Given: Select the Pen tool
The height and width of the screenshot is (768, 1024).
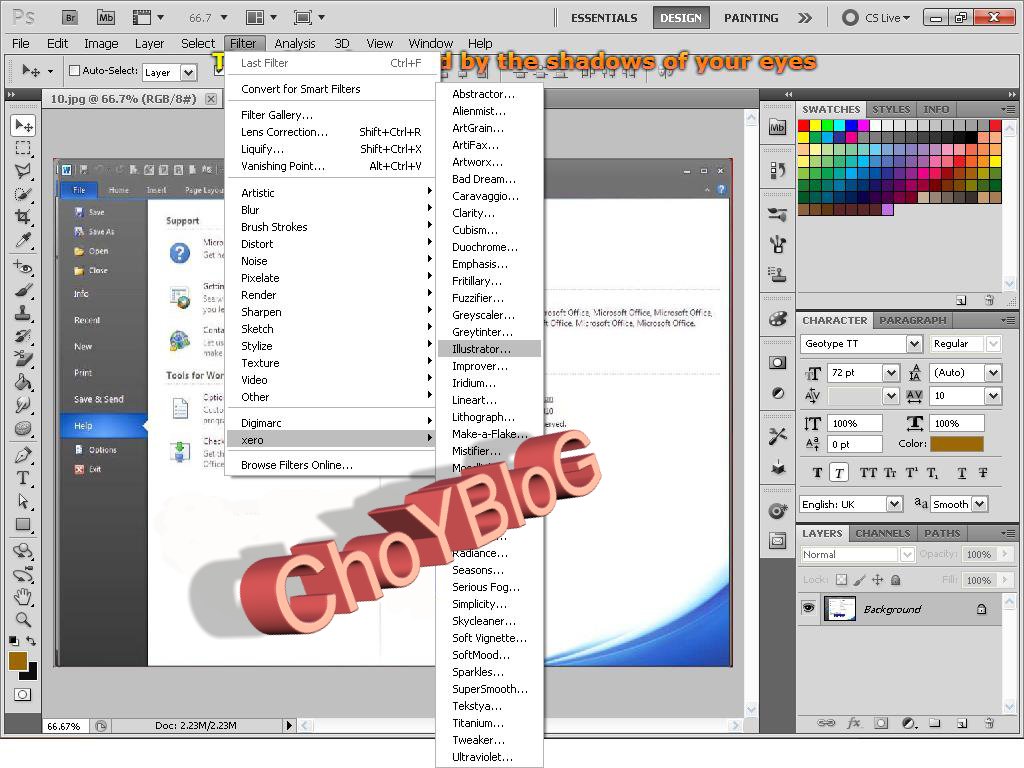Looking at the screenshot, I should click(x=23, y=455).
